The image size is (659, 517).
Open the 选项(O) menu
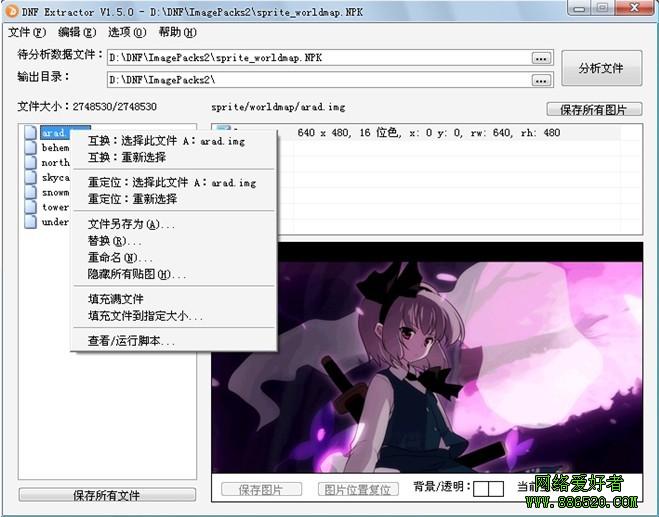click(127, 32)
